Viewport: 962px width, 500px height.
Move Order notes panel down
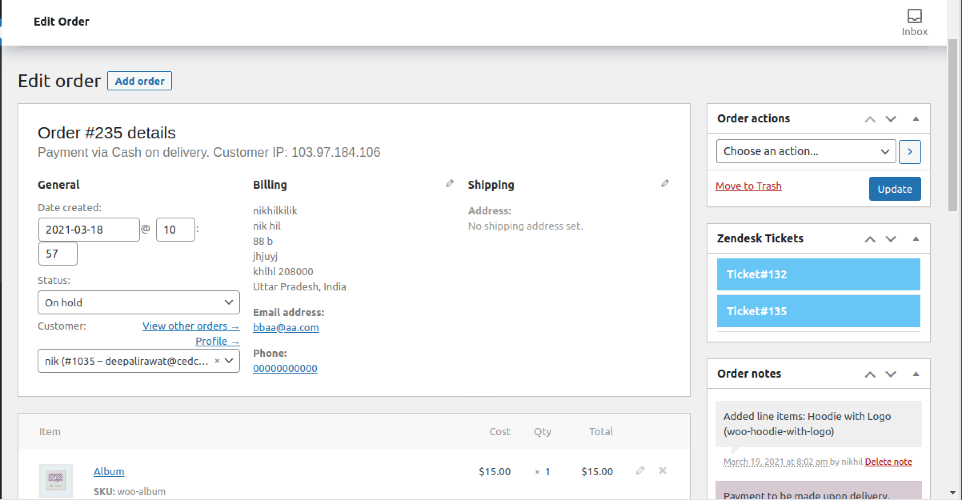891,374
